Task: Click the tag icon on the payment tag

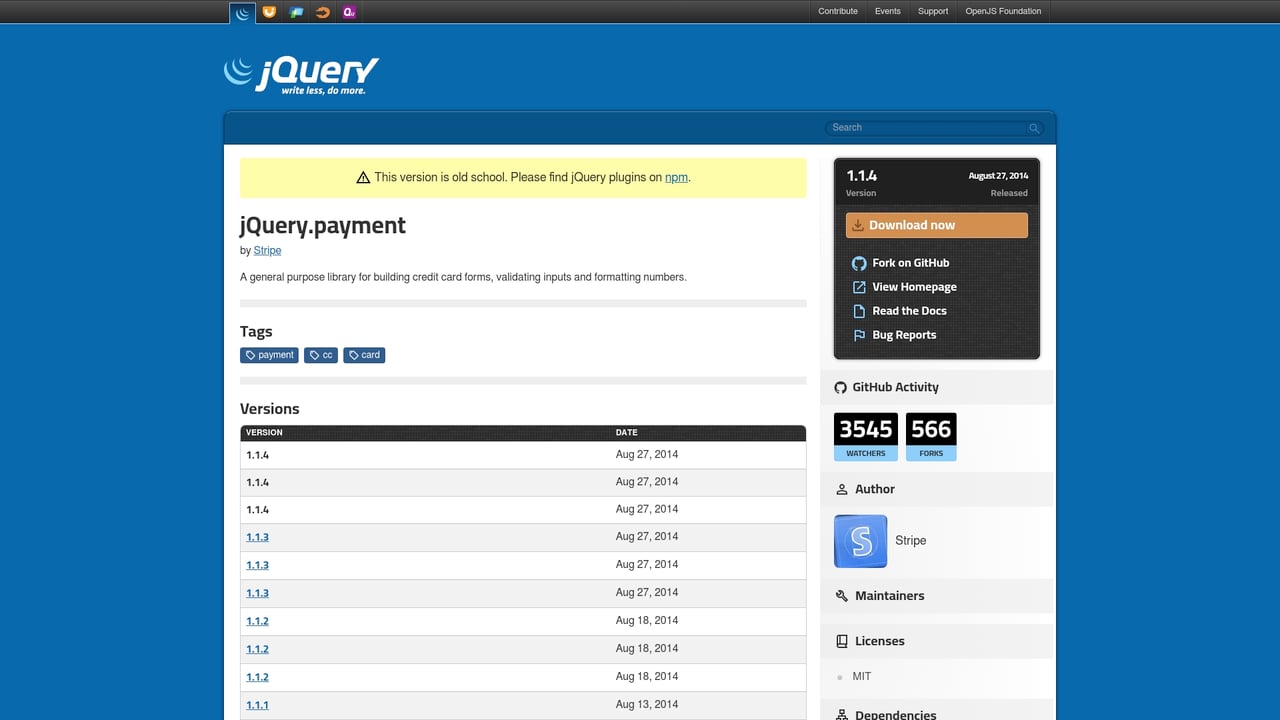Action: pyautogui.click(x=250, y=355)
